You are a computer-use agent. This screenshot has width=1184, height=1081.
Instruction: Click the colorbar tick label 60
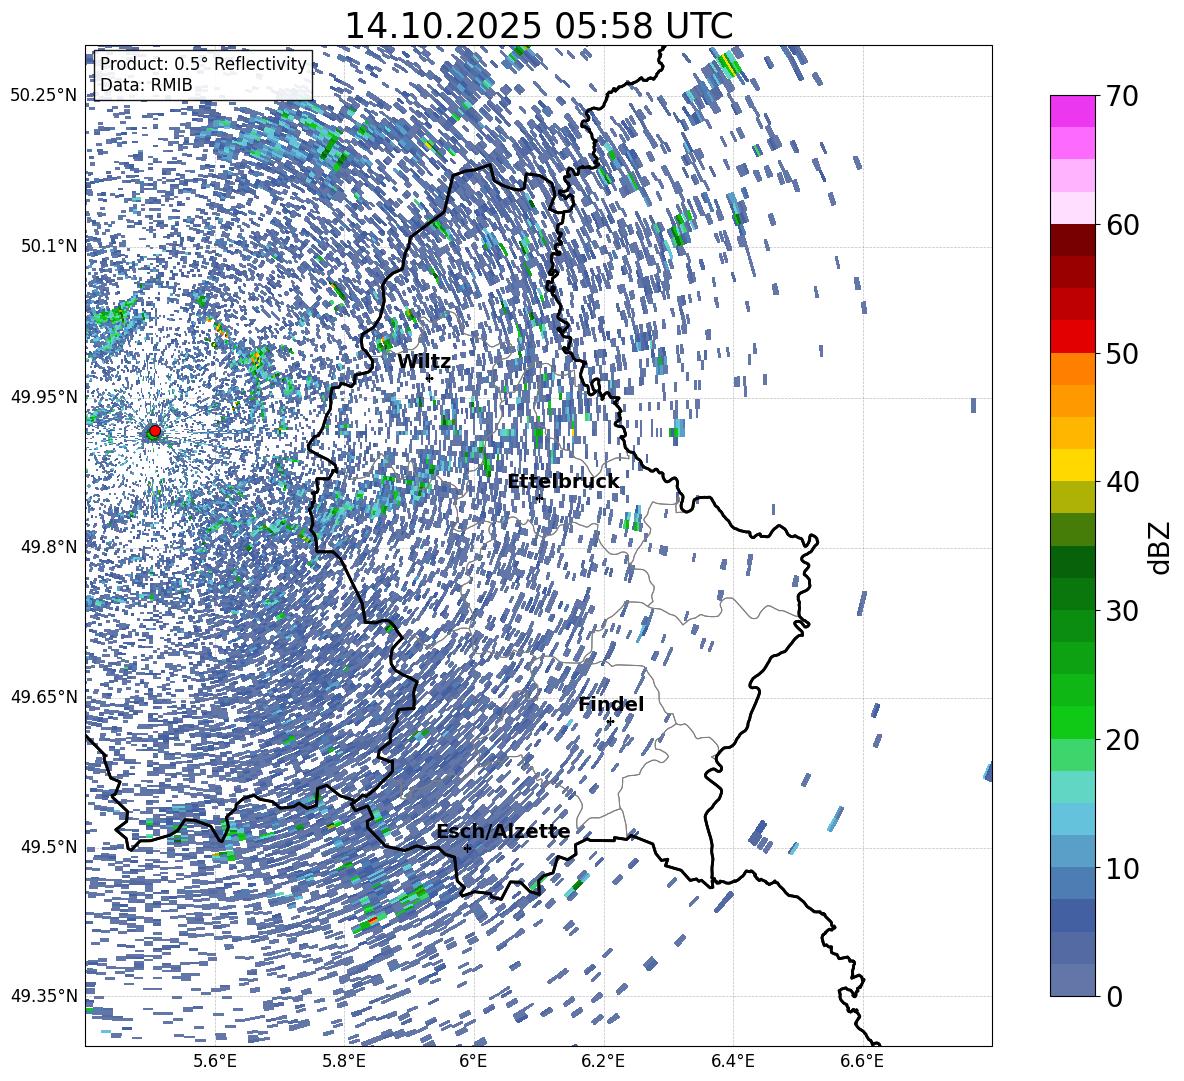click(x=1122, y=225)
